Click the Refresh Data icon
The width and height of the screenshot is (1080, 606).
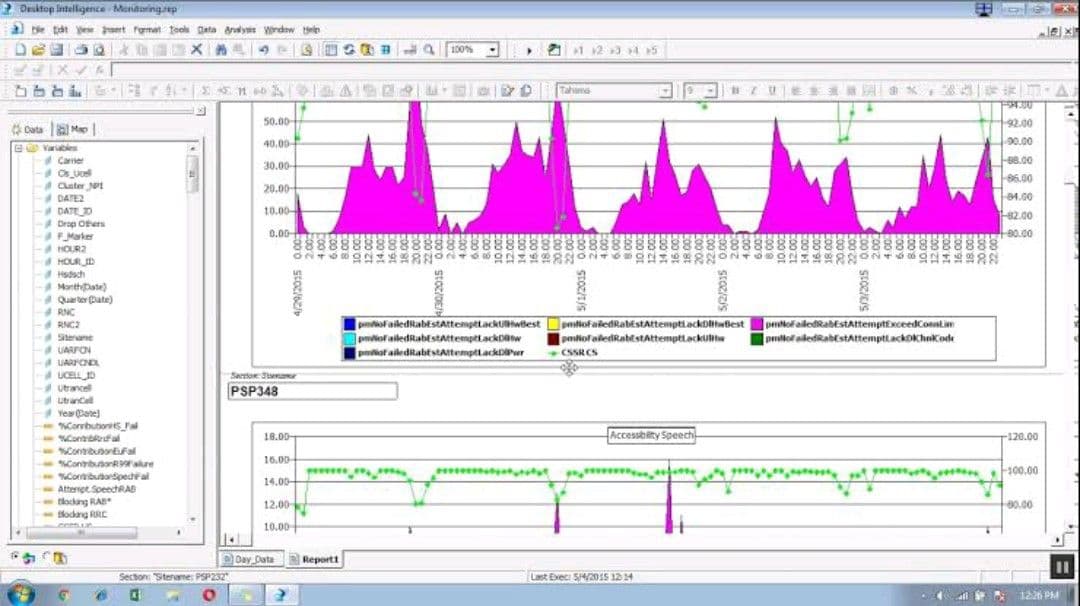click(x=350, y=49)
